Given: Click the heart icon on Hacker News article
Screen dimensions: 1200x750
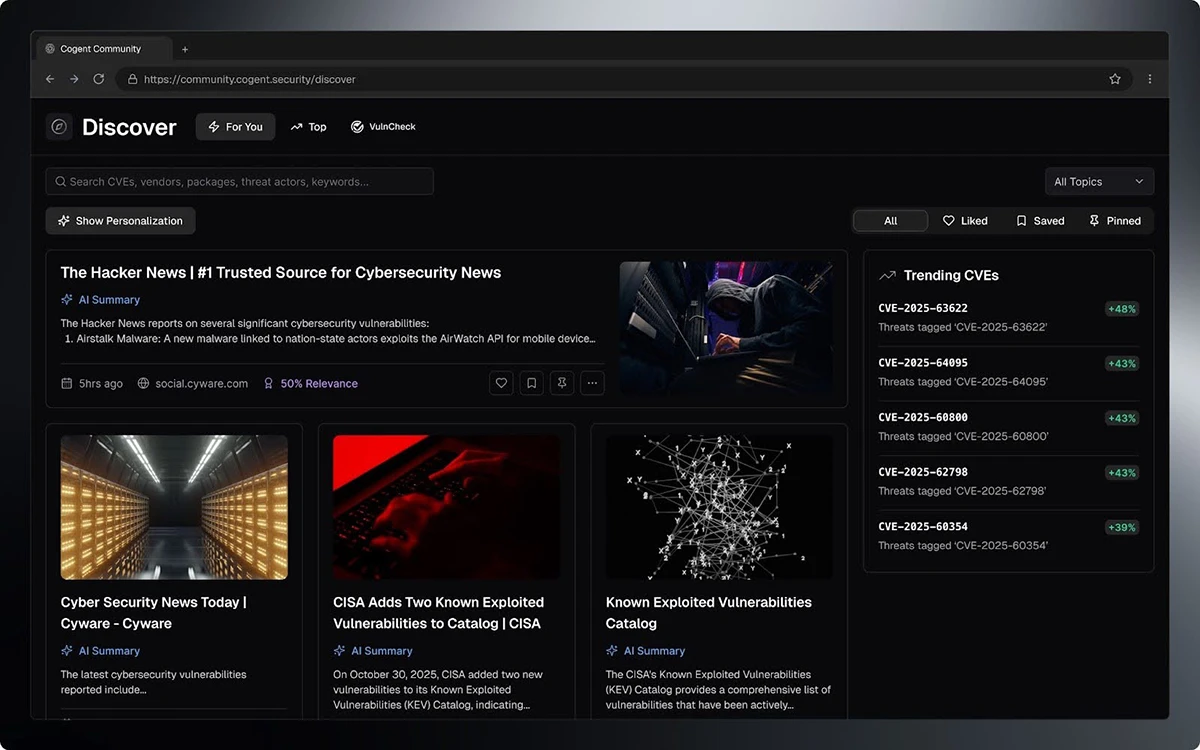Looking at the screenshot, I should (x=502, y=383).
